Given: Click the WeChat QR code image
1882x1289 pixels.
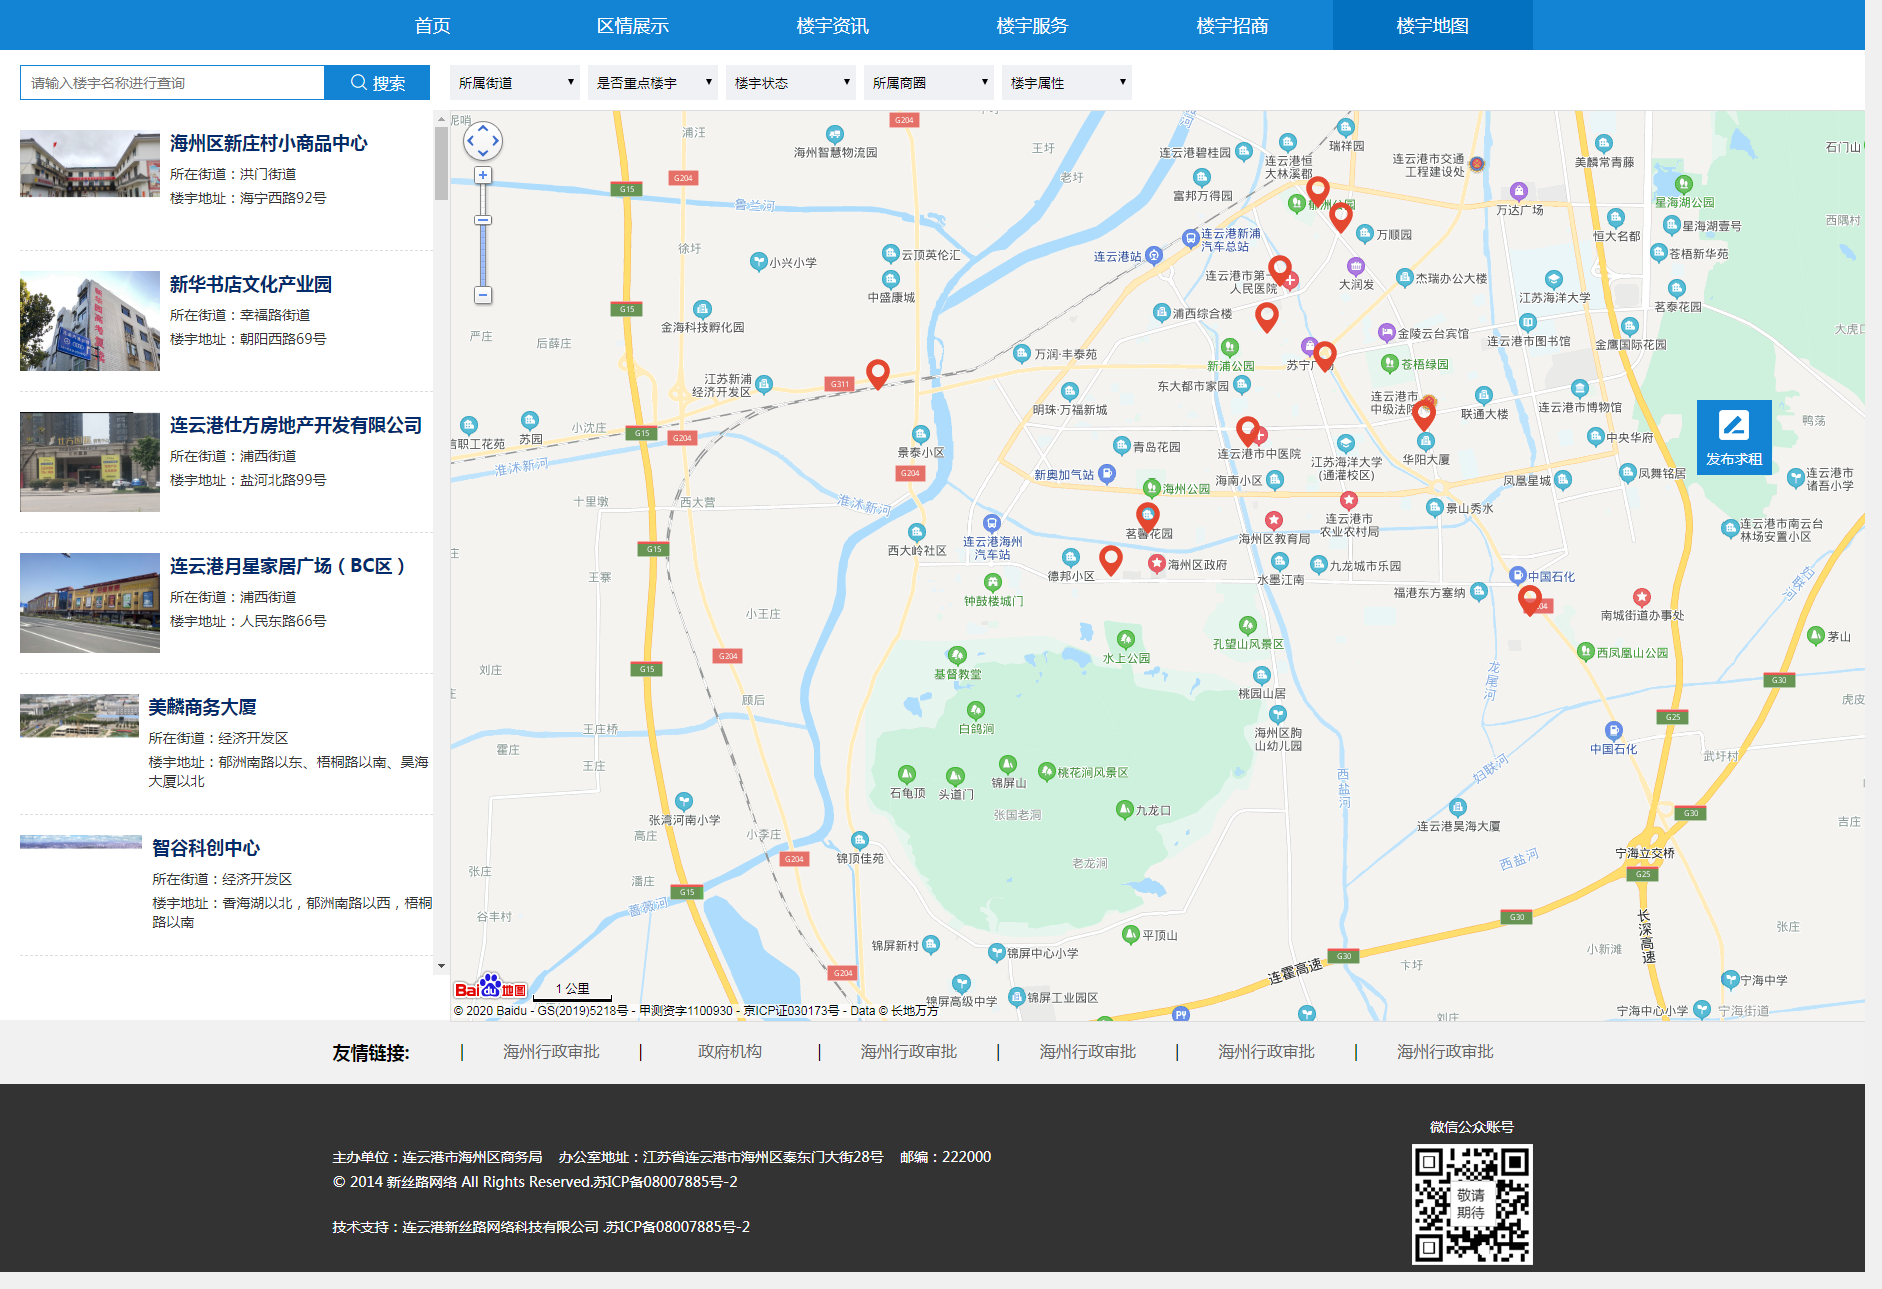Looking at the screenshot, I should pyautogui.click(x=1471, y=1204).
